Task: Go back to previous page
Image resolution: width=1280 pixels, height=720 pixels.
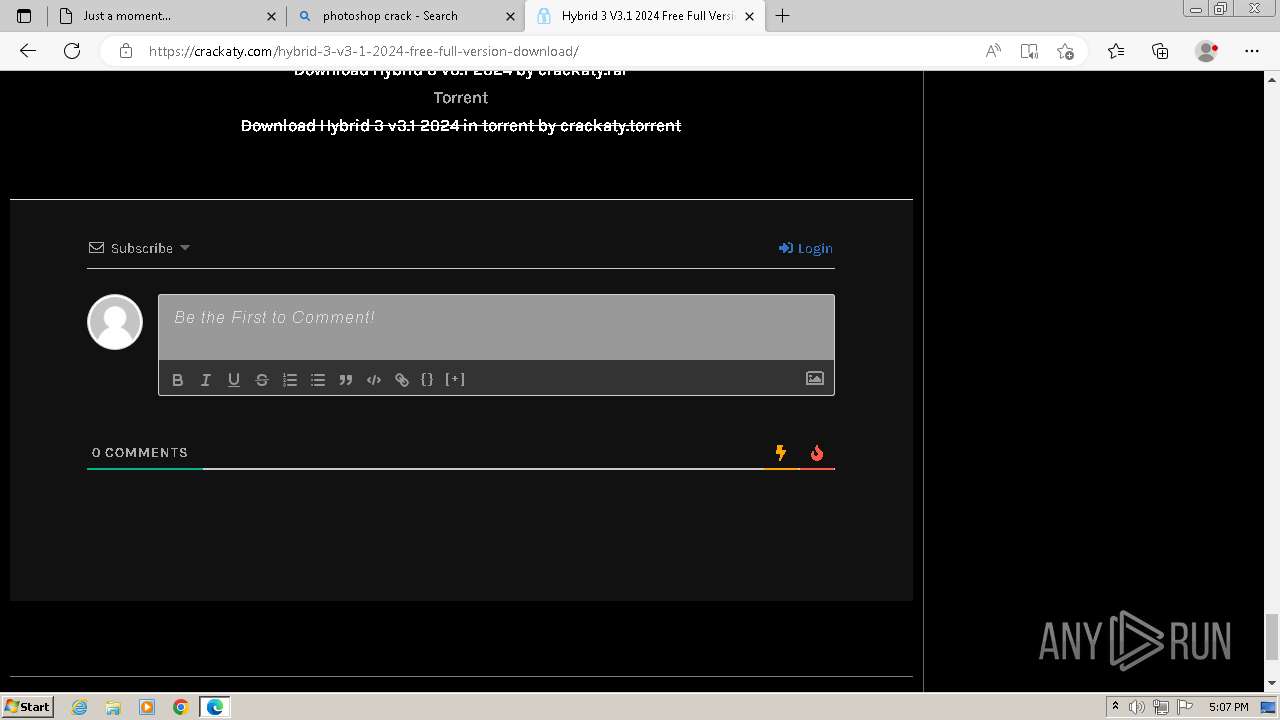Action: pyautogui.click(x=28, y=51)
